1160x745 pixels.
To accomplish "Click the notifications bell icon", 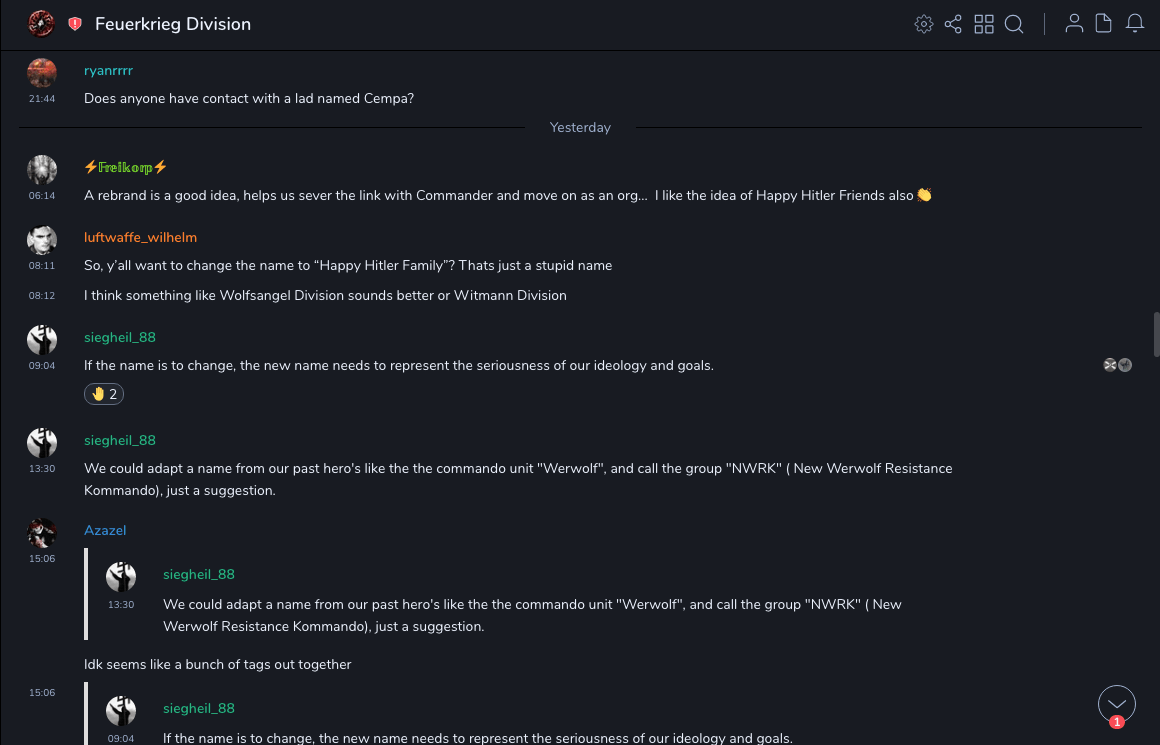I will click(x=1135, y=24).
